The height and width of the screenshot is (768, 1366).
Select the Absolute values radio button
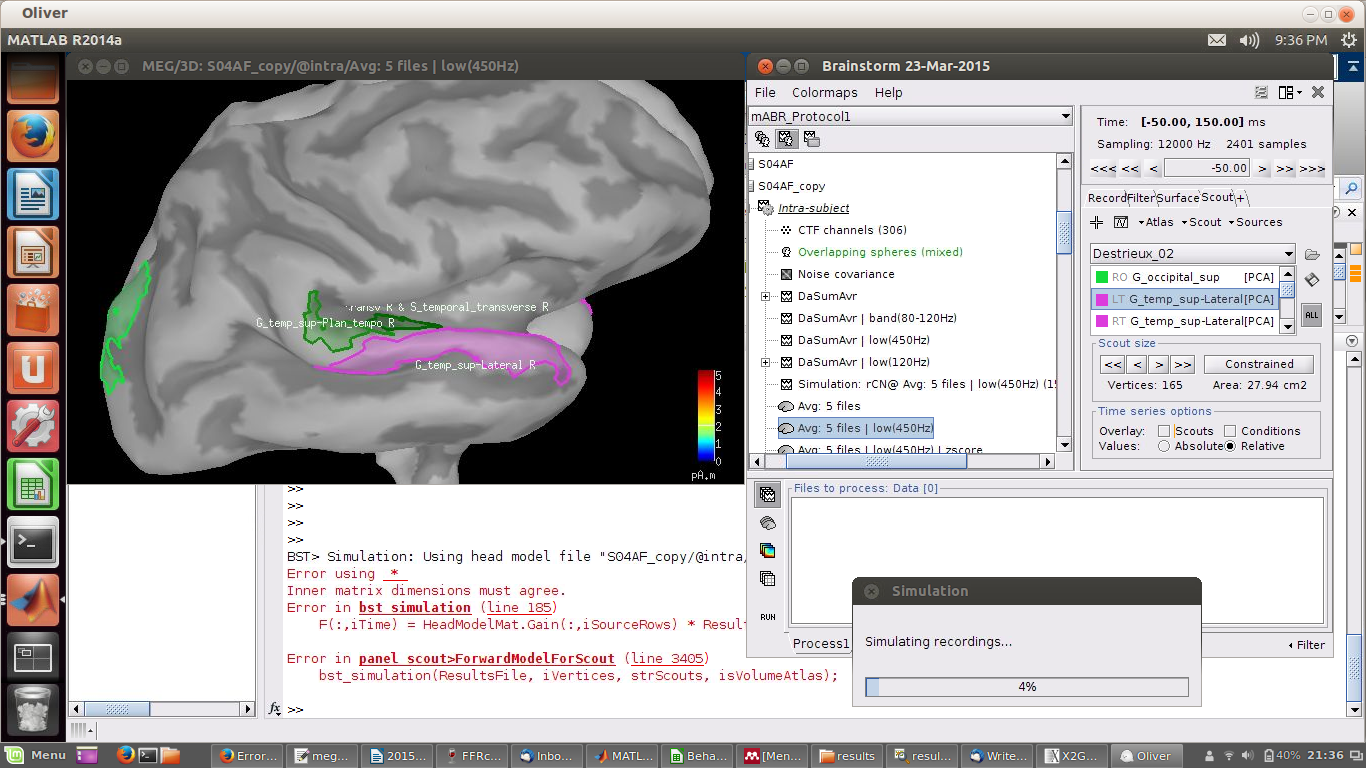(x=1164, y=446)
